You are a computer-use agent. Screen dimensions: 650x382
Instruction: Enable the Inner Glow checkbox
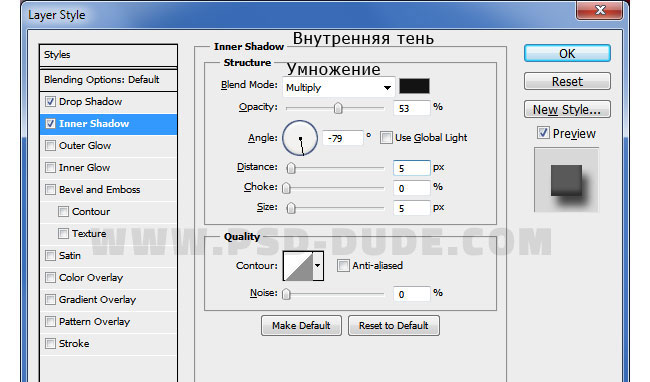click(51, 167)
